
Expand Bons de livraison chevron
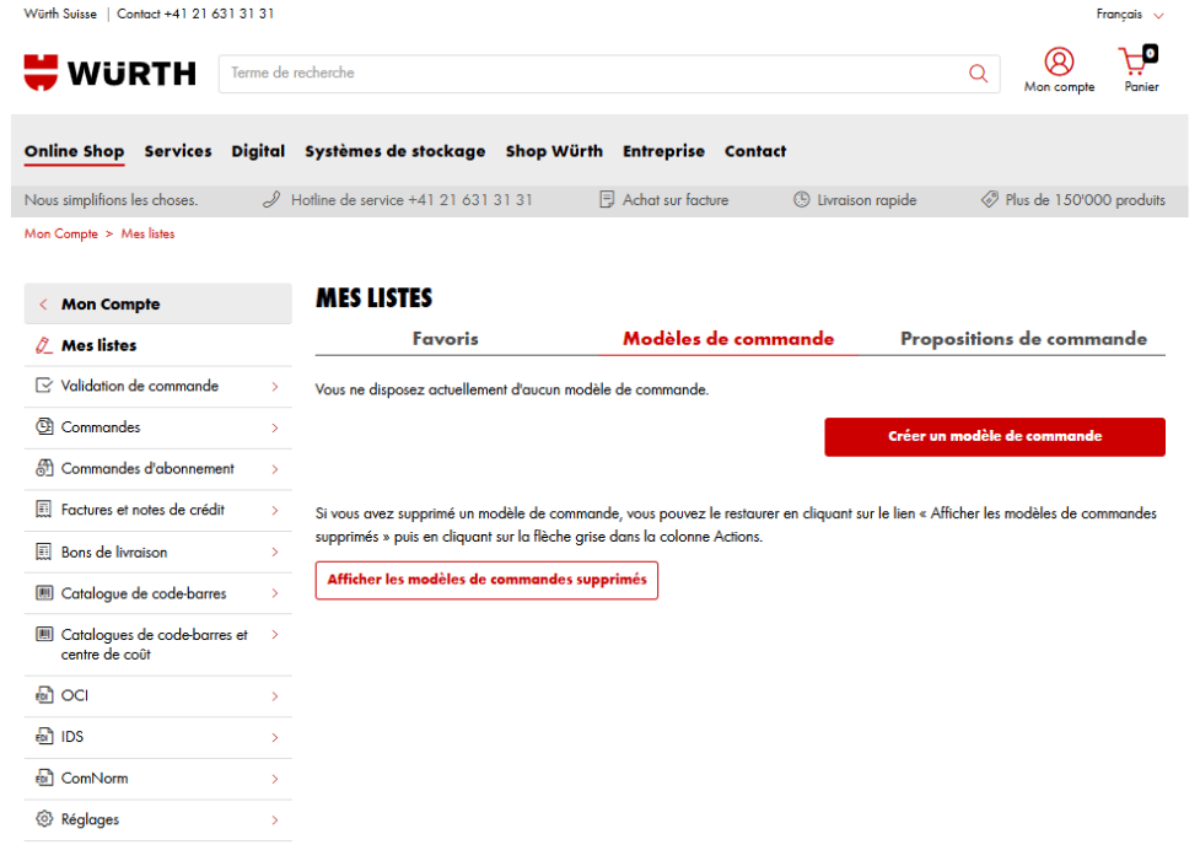coord(275,552)
